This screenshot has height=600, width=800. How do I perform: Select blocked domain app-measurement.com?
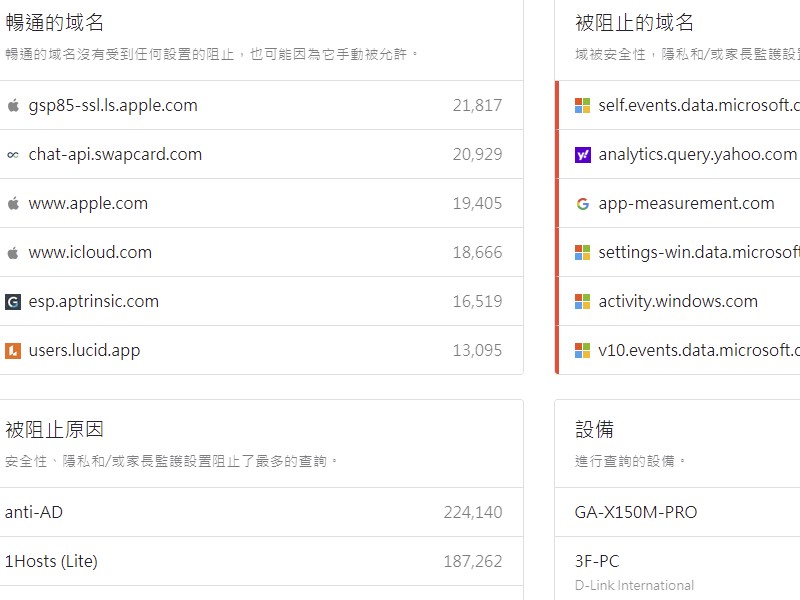point(686,204)
